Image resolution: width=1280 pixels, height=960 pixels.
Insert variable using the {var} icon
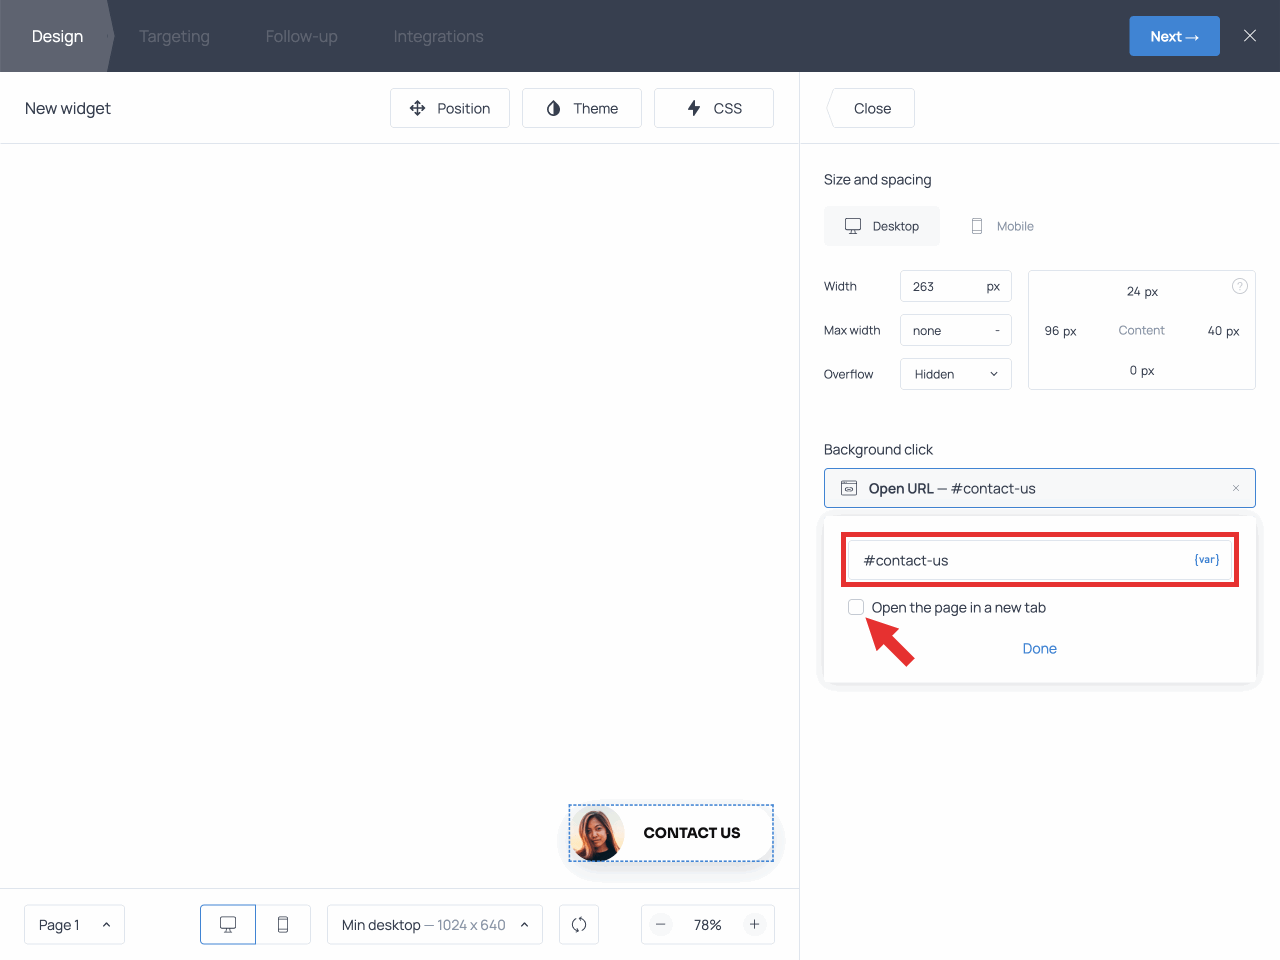coord(1206,560)
